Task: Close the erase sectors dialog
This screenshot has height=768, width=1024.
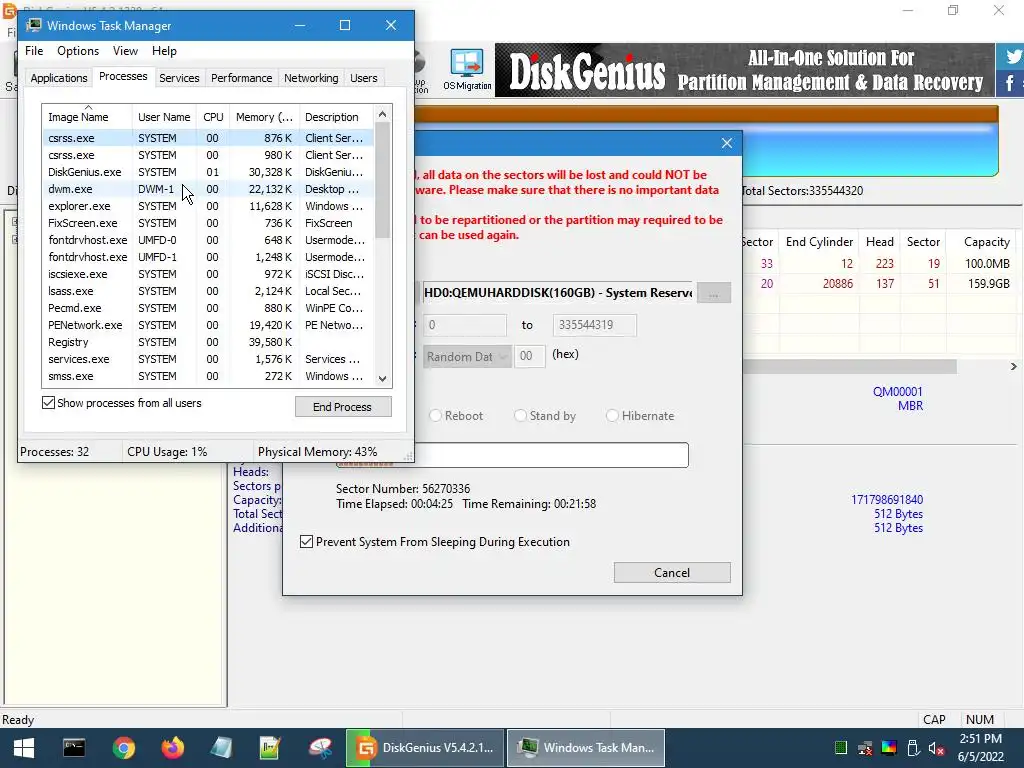Action: pos(727,143)
